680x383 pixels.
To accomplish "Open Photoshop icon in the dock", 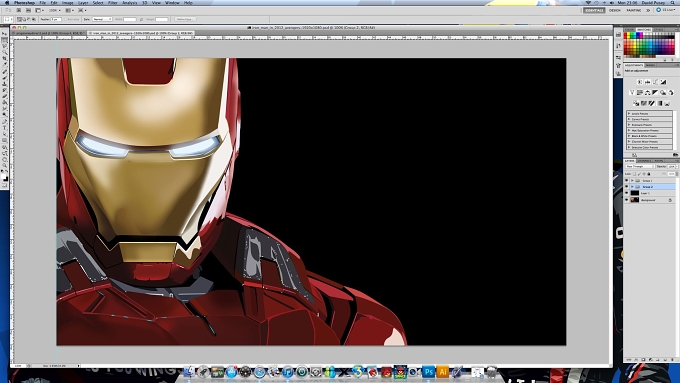I will (428, 372).
